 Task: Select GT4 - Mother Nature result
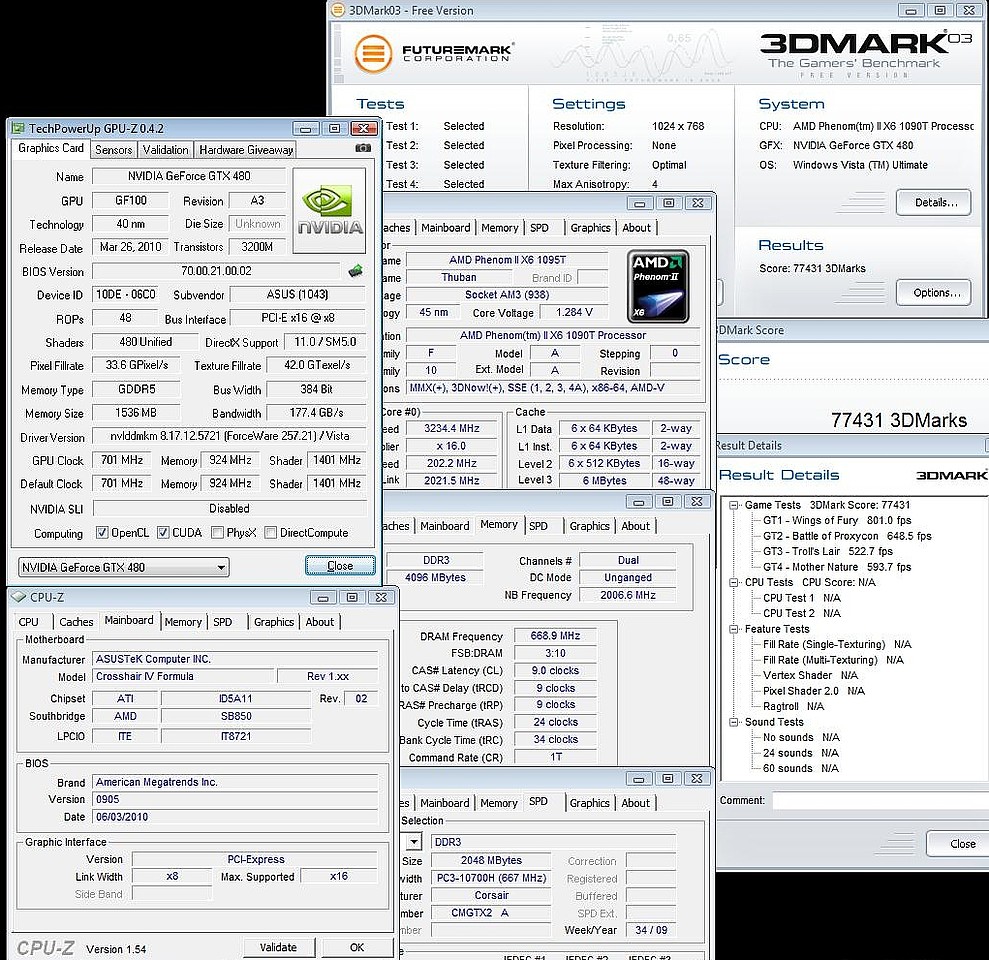click(x=836, y=567)
